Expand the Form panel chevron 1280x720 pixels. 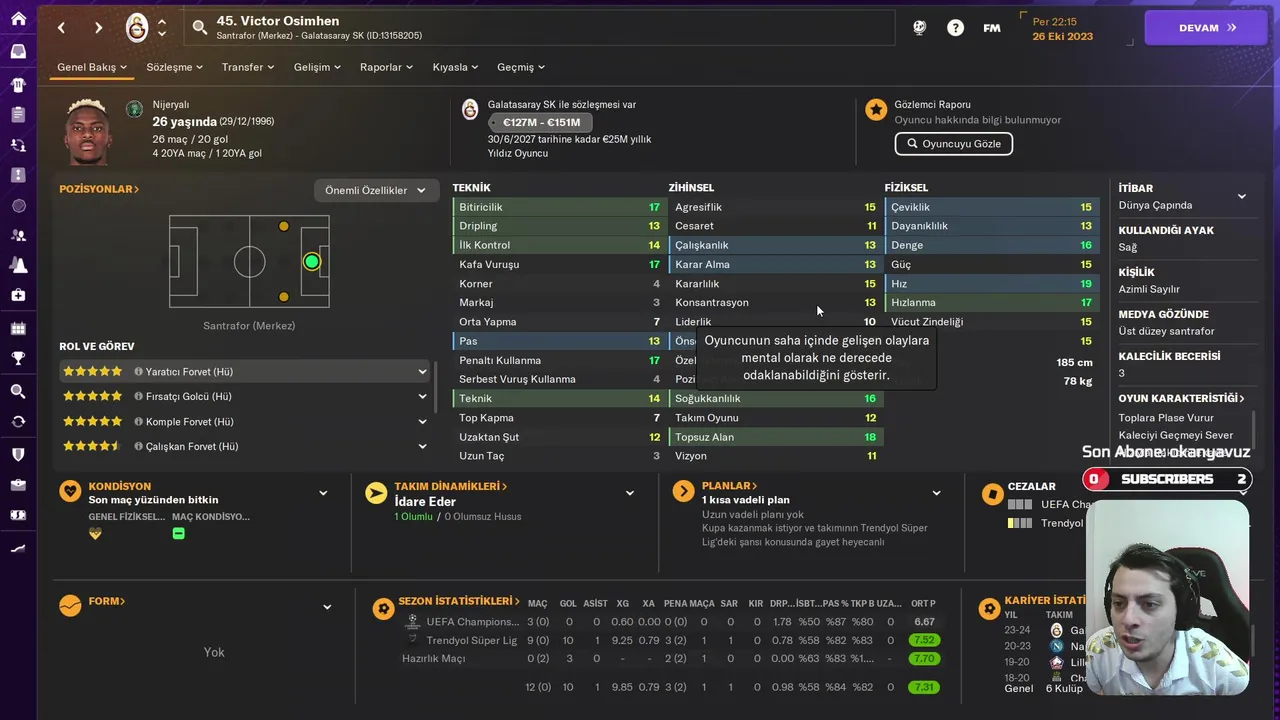pyautogui.click(x=327, y=607)
